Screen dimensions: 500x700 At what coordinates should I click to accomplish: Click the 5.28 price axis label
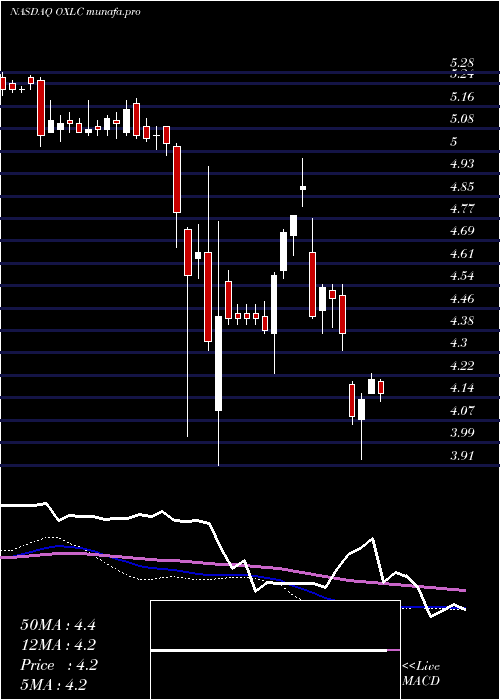[462, 63]
